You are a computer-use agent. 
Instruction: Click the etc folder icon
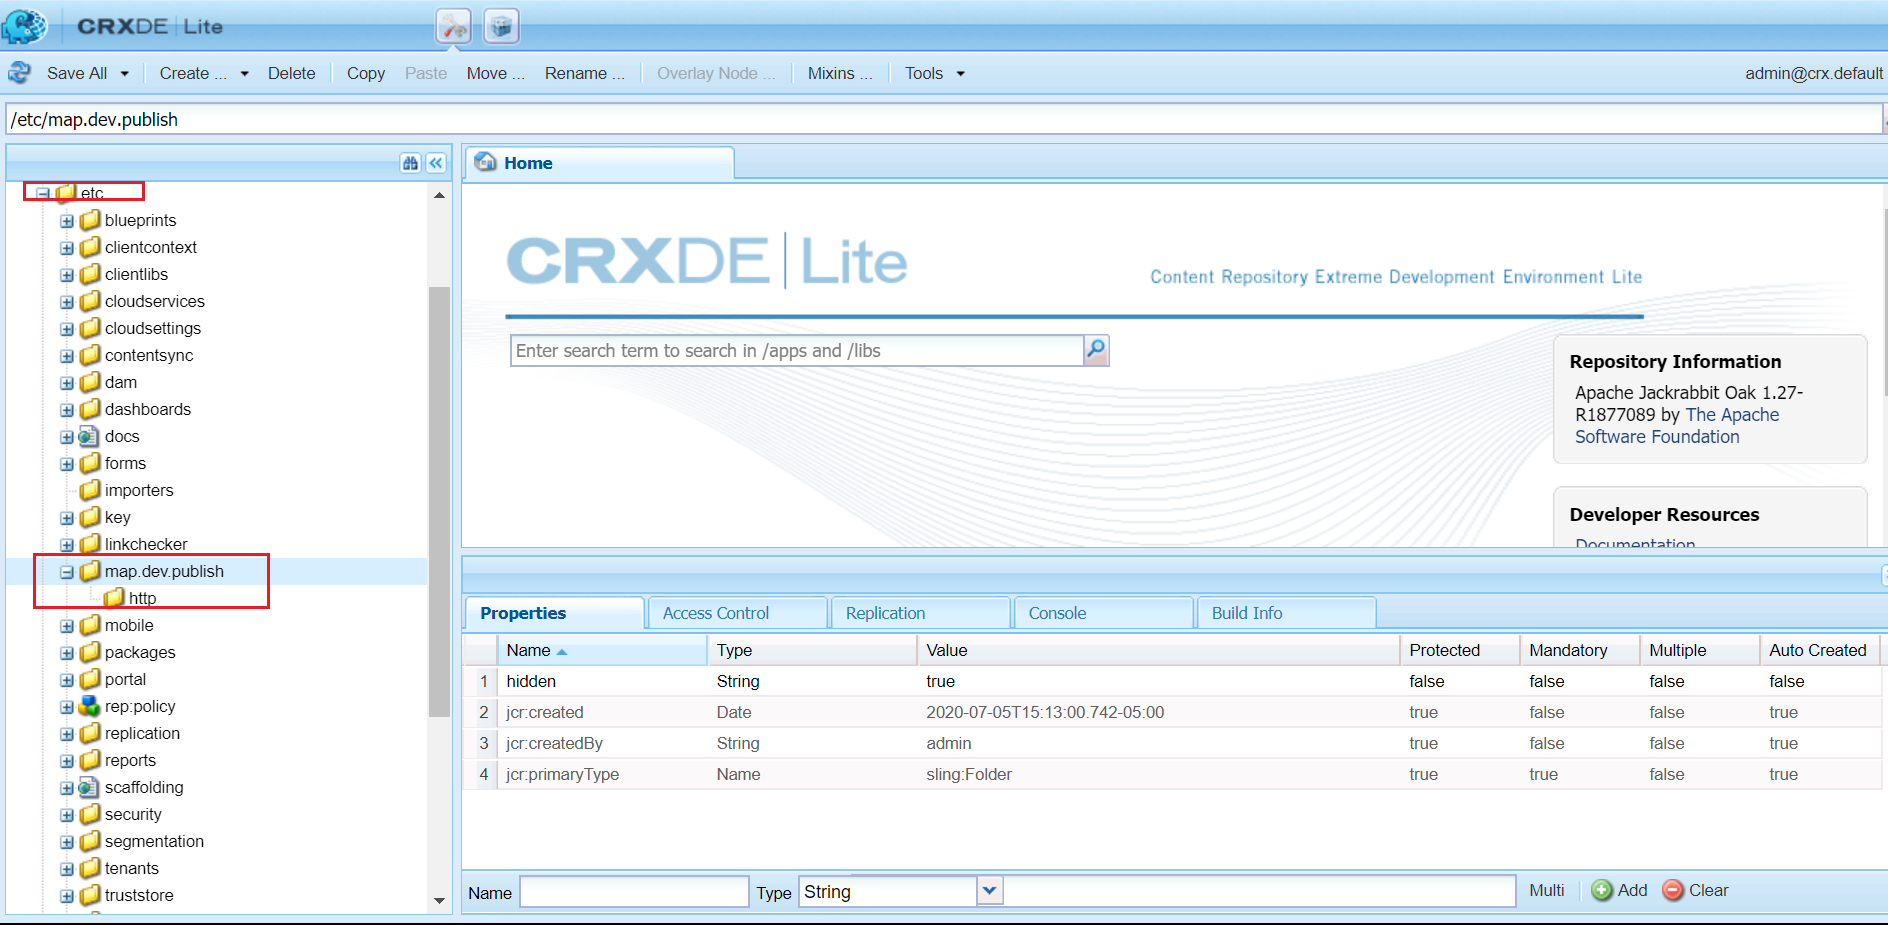pos(66,192)
